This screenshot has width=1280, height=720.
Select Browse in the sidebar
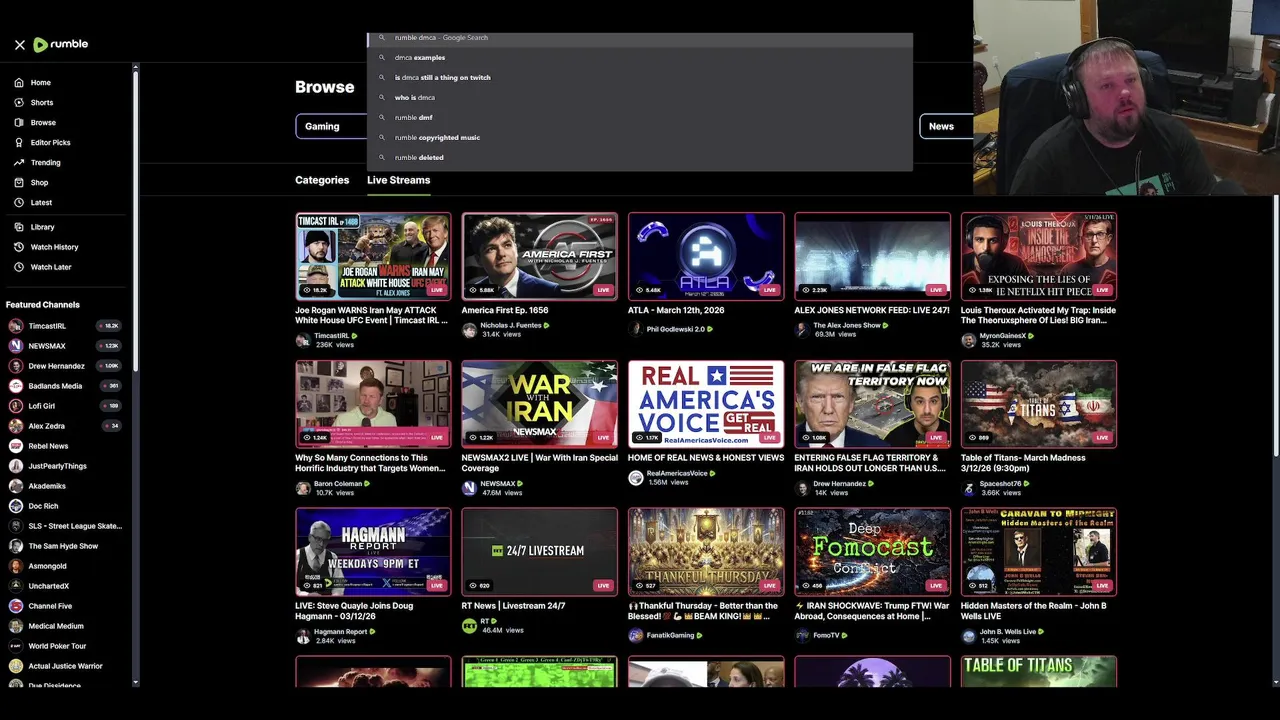coord(43,123)
